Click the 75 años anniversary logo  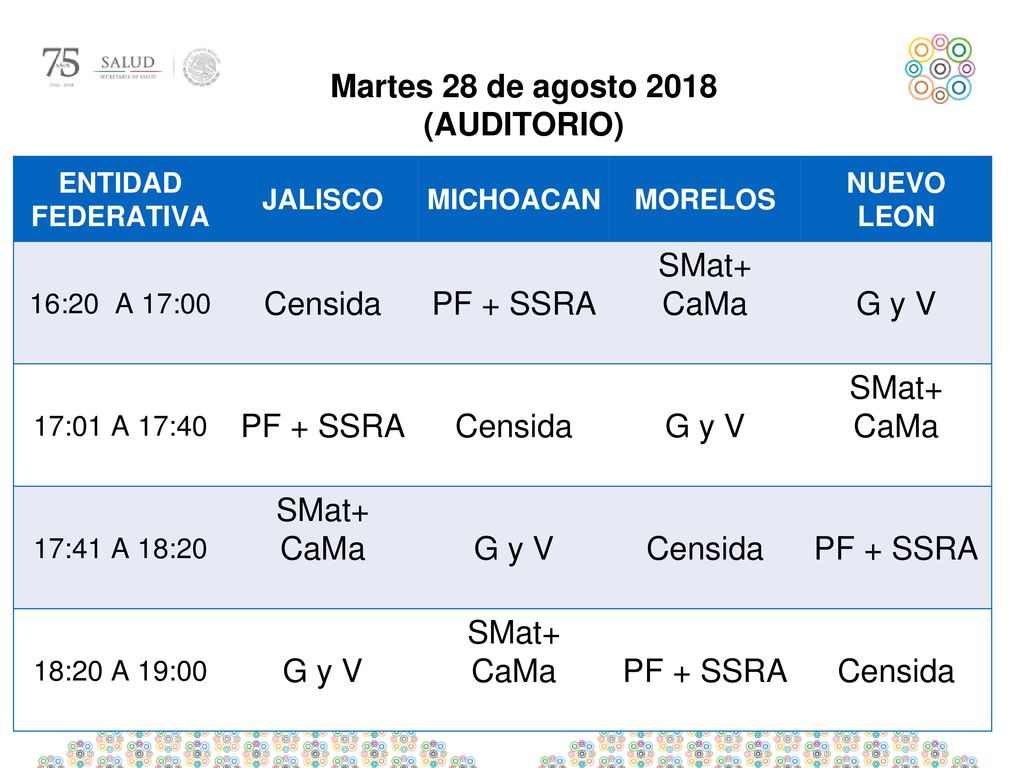61,67
